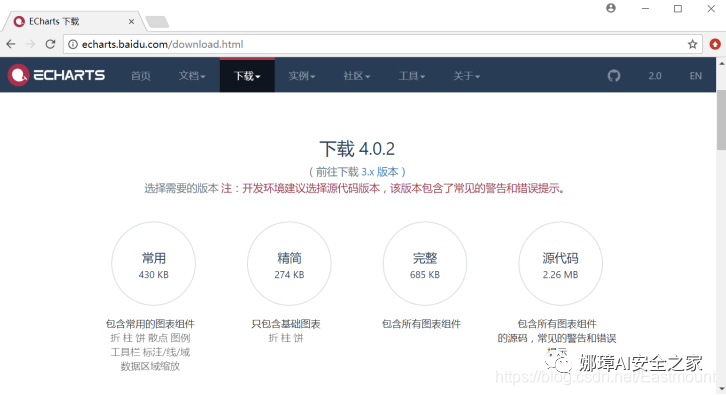Expand the 下载 dropdown menu
Viewport: 726px width, 395px height.
coord(247,75)
